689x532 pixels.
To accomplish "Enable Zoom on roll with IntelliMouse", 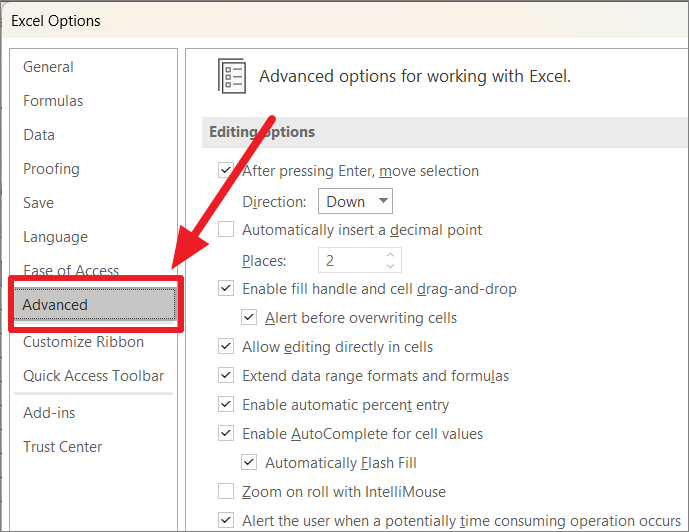I will [x=226, y=492].
